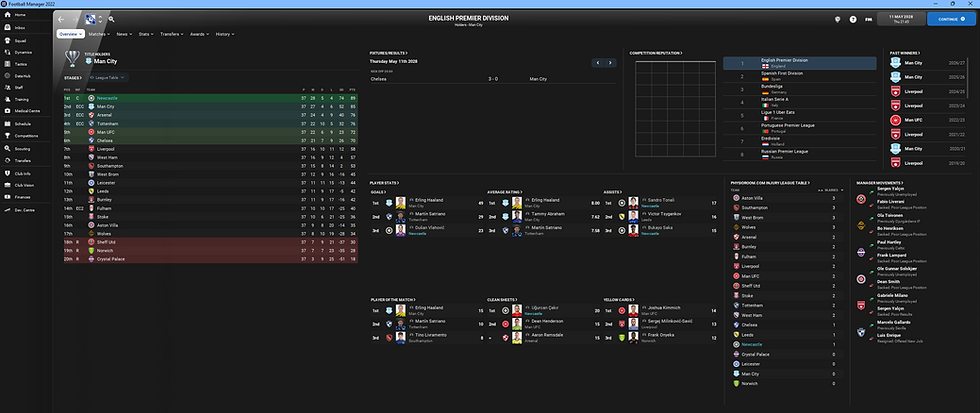The width and height of the screenshot is (980, 413).
Task: Open Chelsea 3-0 Man City result
Action: (x=492, y=79)
